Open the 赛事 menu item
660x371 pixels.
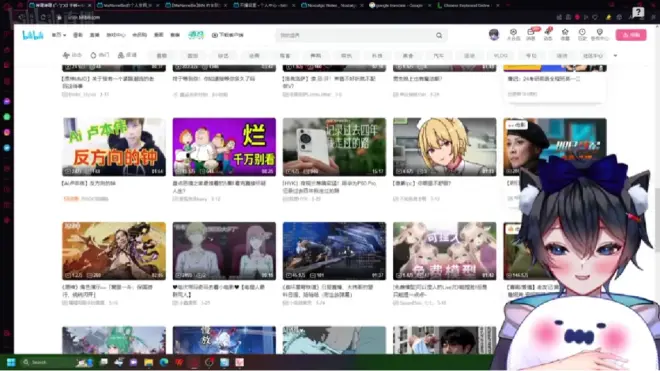175,35
